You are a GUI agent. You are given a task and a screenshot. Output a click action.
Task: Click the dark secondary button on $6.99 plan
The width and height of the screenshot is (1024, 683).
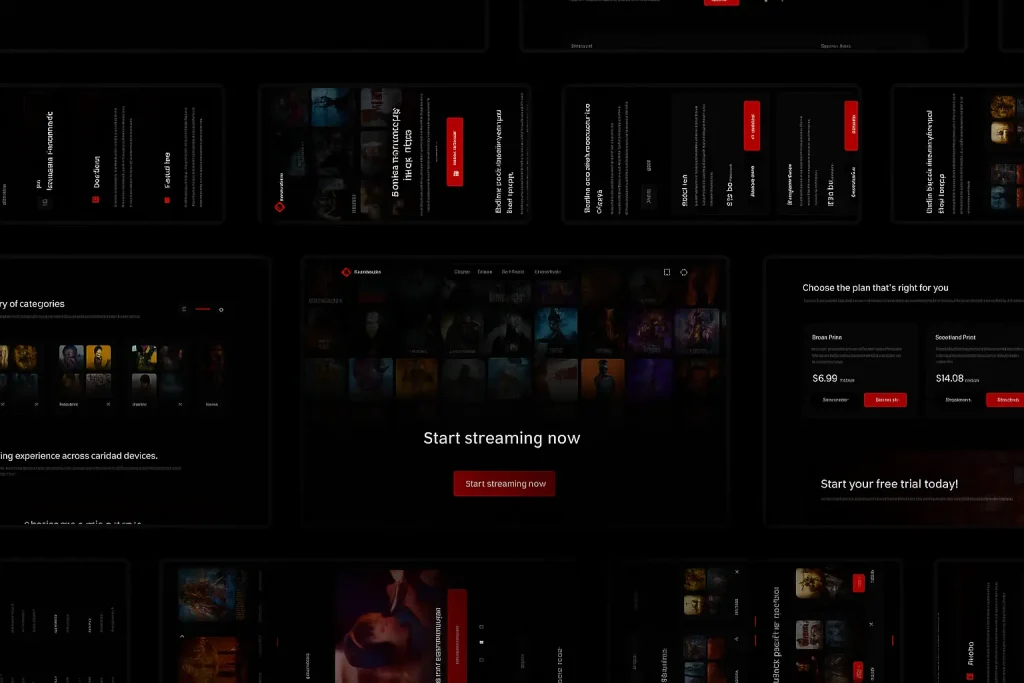pyautogui.click(x=835, y=400)
